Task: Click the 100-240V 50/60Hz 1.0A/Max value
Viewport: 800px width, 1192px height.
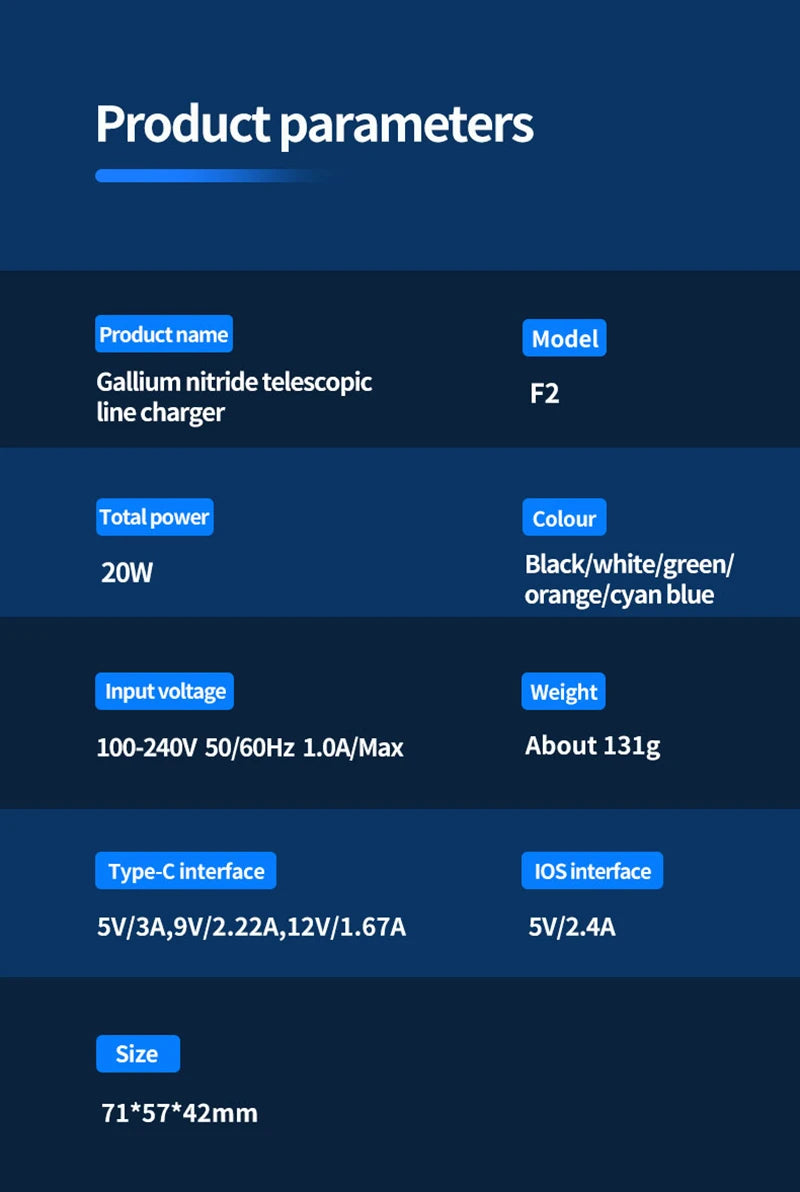Action: point(250,747)
